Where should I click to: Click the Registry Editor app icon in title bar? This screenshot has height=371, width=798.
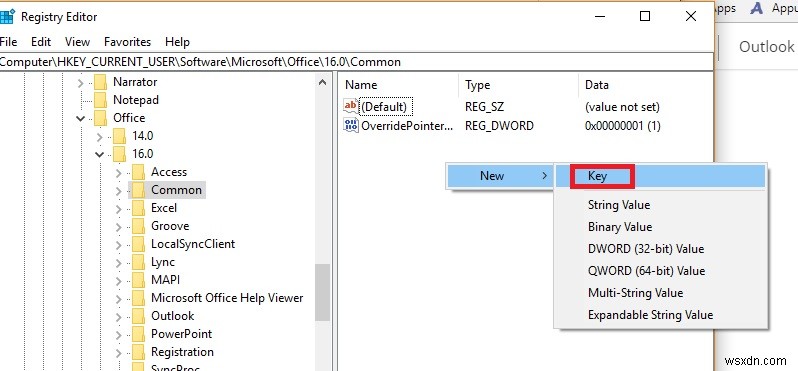coord(7,17)
